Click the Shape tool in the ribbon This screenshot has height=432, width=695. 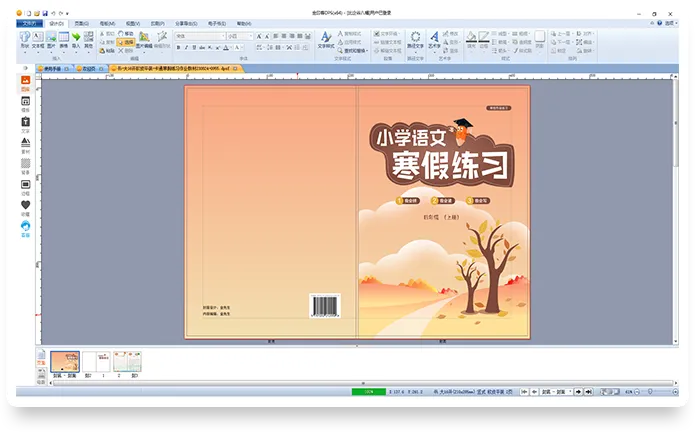pos(24,38)
